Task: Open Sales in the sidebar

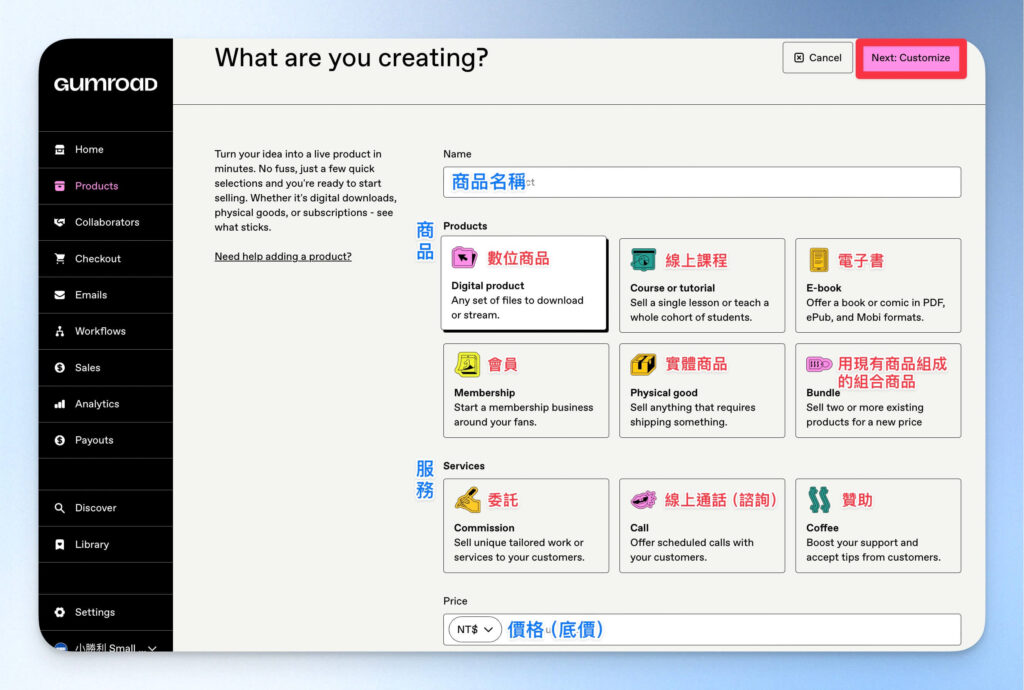Action: (106, 368)
